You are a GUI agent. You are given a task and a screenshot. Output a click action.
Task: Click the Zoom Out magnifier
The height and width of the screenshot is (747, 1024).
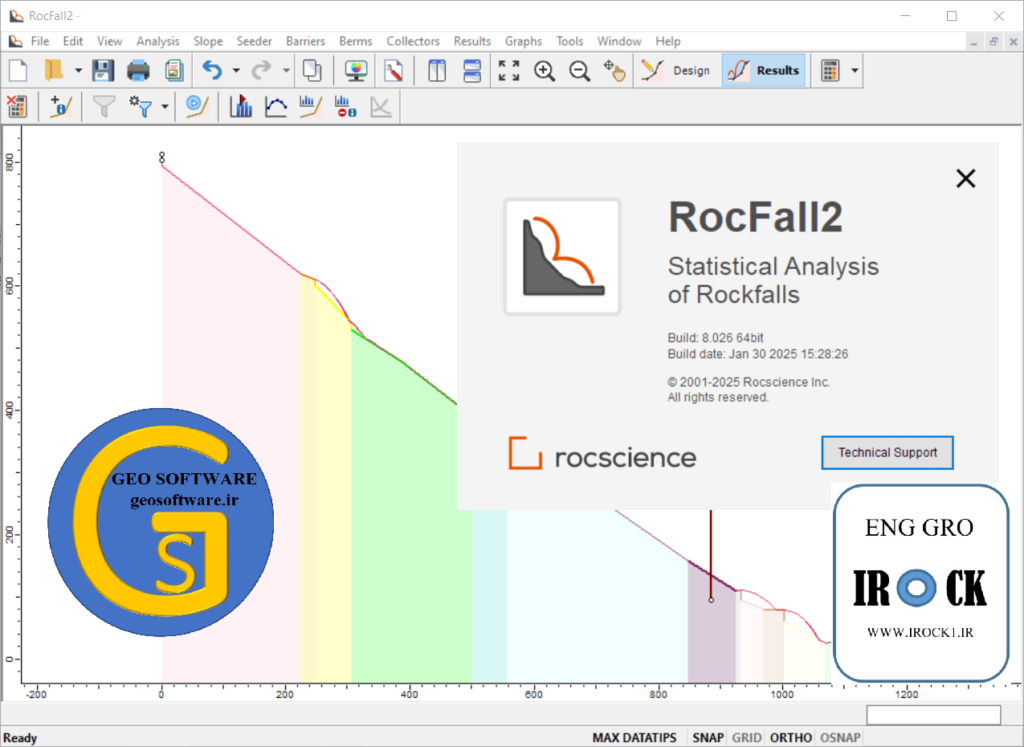pos(579,70)
